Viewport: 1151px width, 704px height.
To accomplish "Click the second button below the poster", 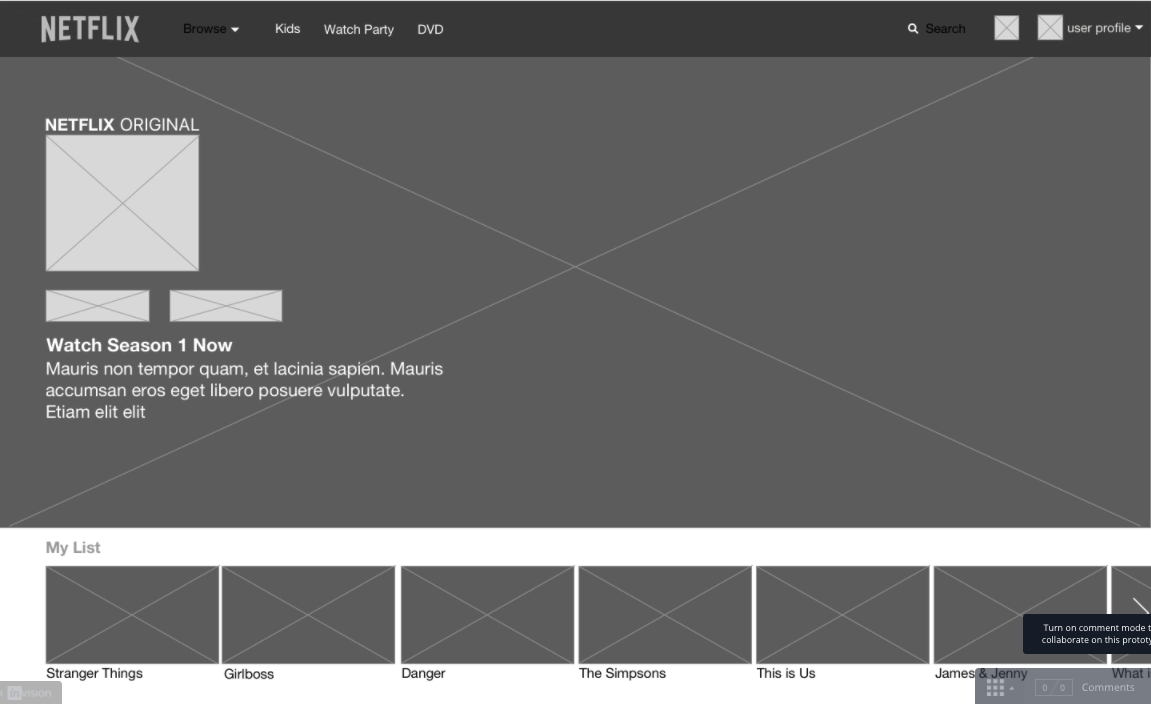I will [225, 305].
